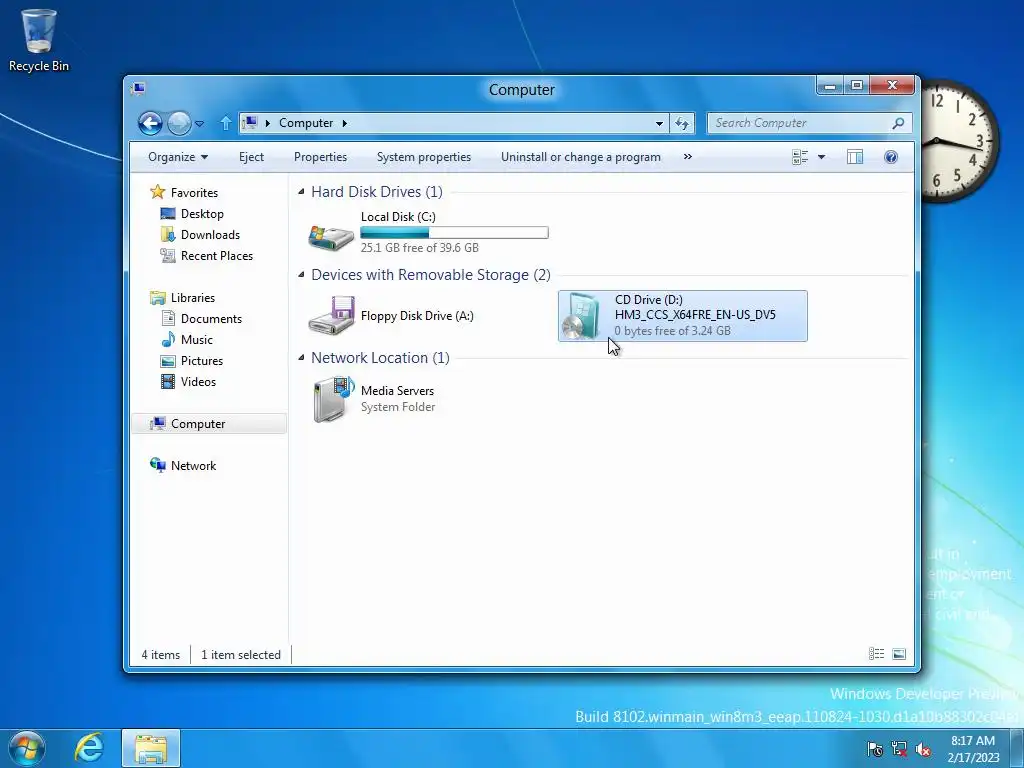Click the desktop clock gadget
This screenshot has height=768, width=1024.
coord(961,141)
